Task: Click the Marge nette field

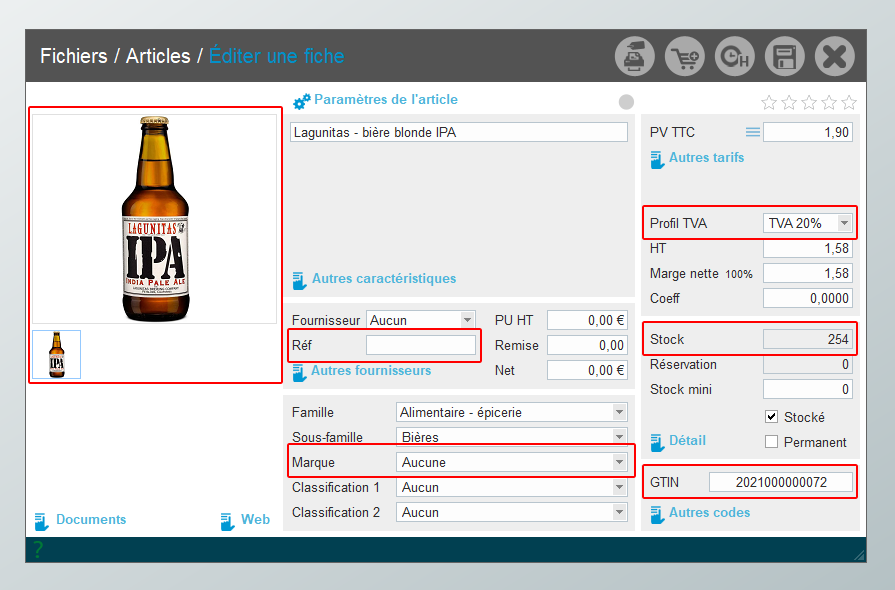Action: point(808,273)
